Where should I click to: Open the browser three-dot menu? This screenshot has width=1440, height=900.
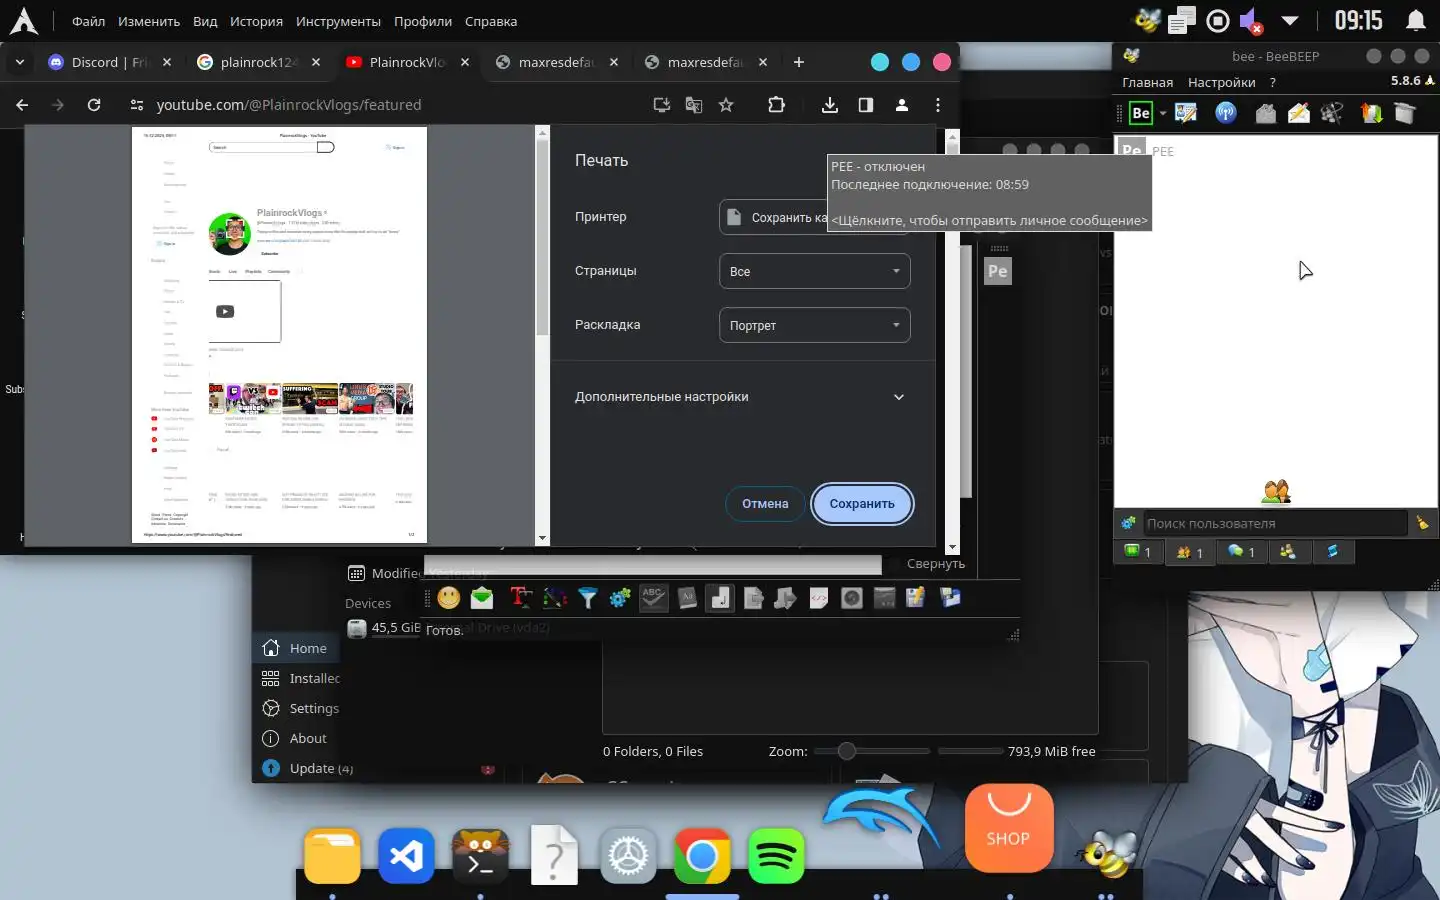click(937, 105)
